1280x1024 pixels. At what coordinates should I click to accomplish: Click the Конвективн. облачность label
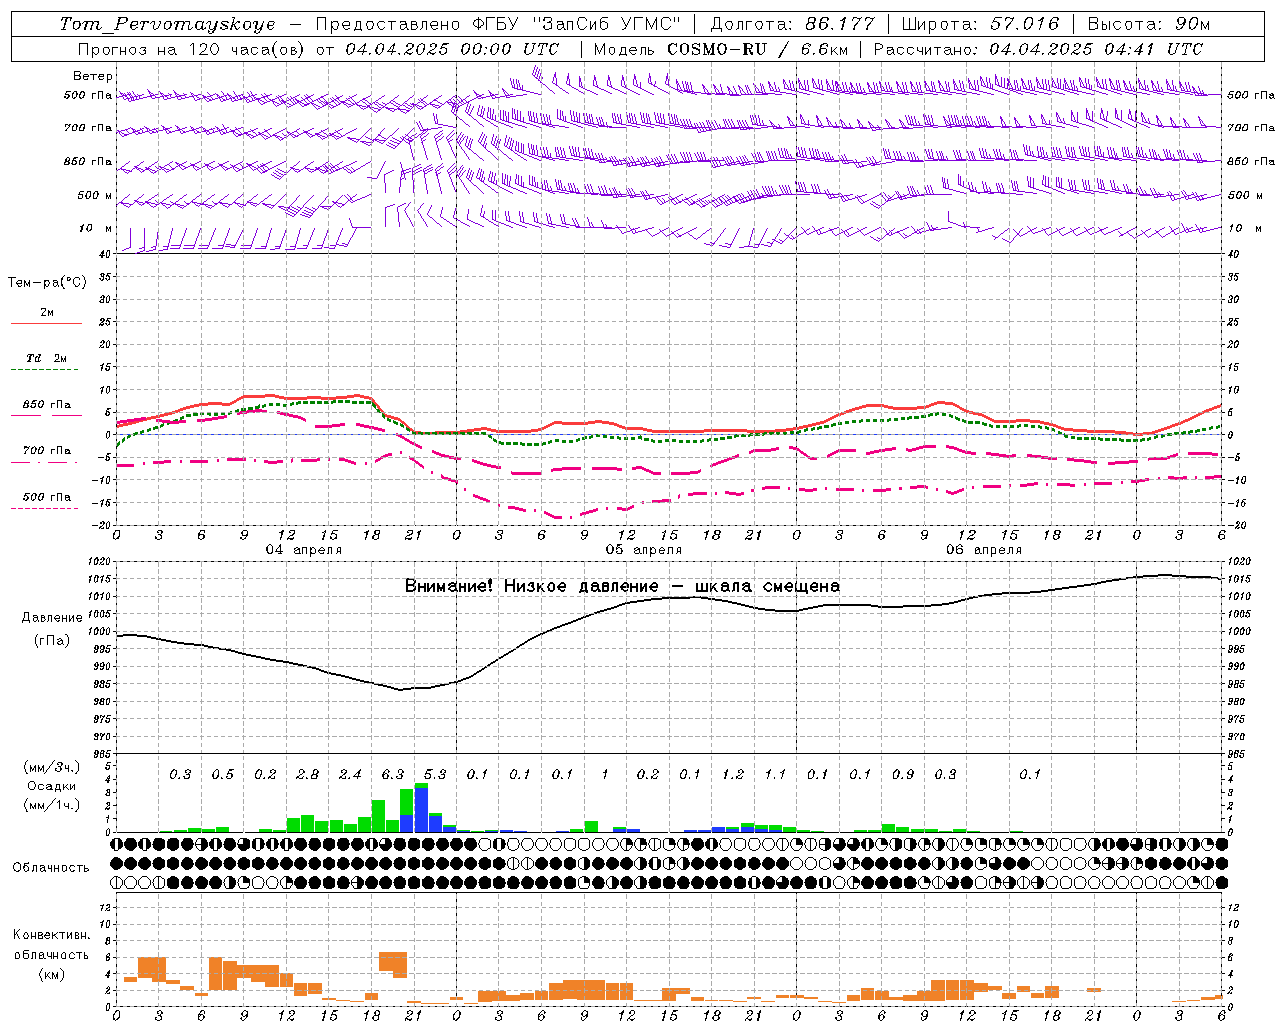(51, 944)
